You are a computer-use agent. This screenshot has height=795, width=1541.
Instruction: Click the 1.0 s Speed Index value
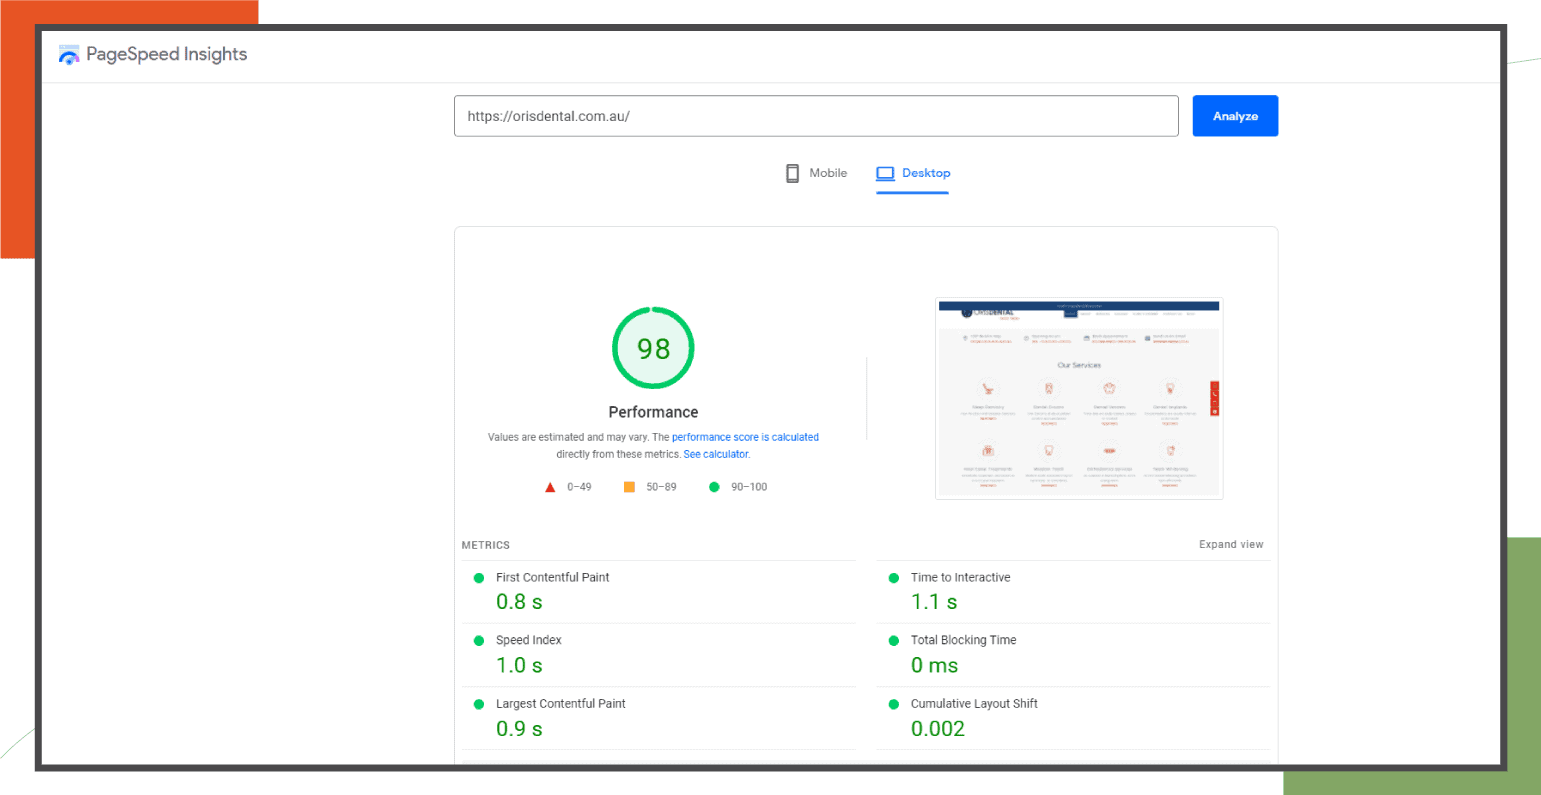(519, 665)
